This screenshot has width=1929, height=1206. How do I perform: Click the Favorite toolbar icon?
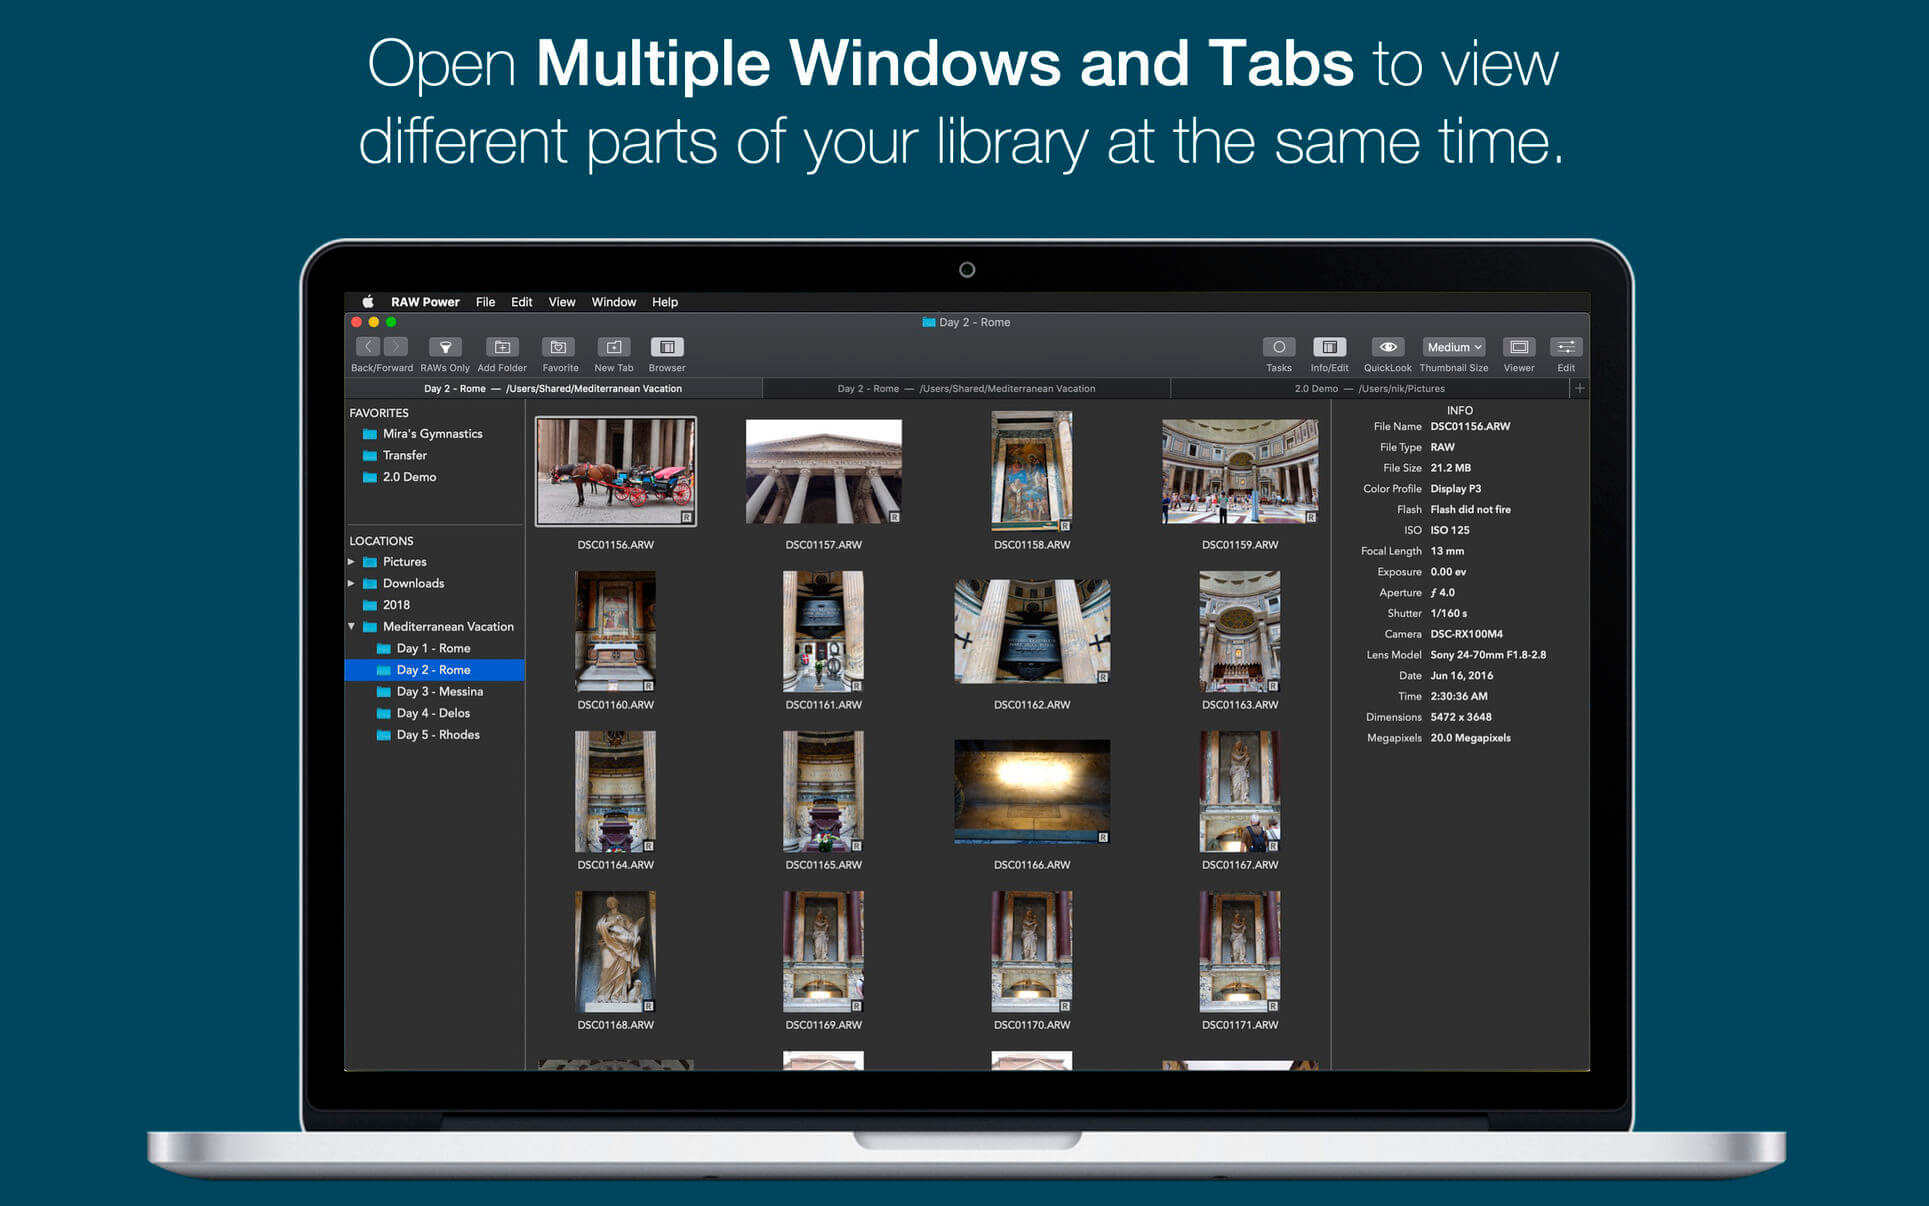point(559,347)
